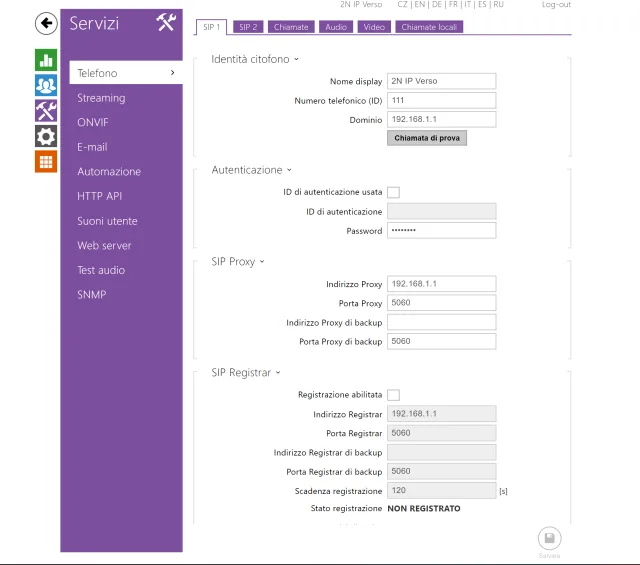Select Streaming in the services menu
The image size is (640, 565).
pos(101,98)
